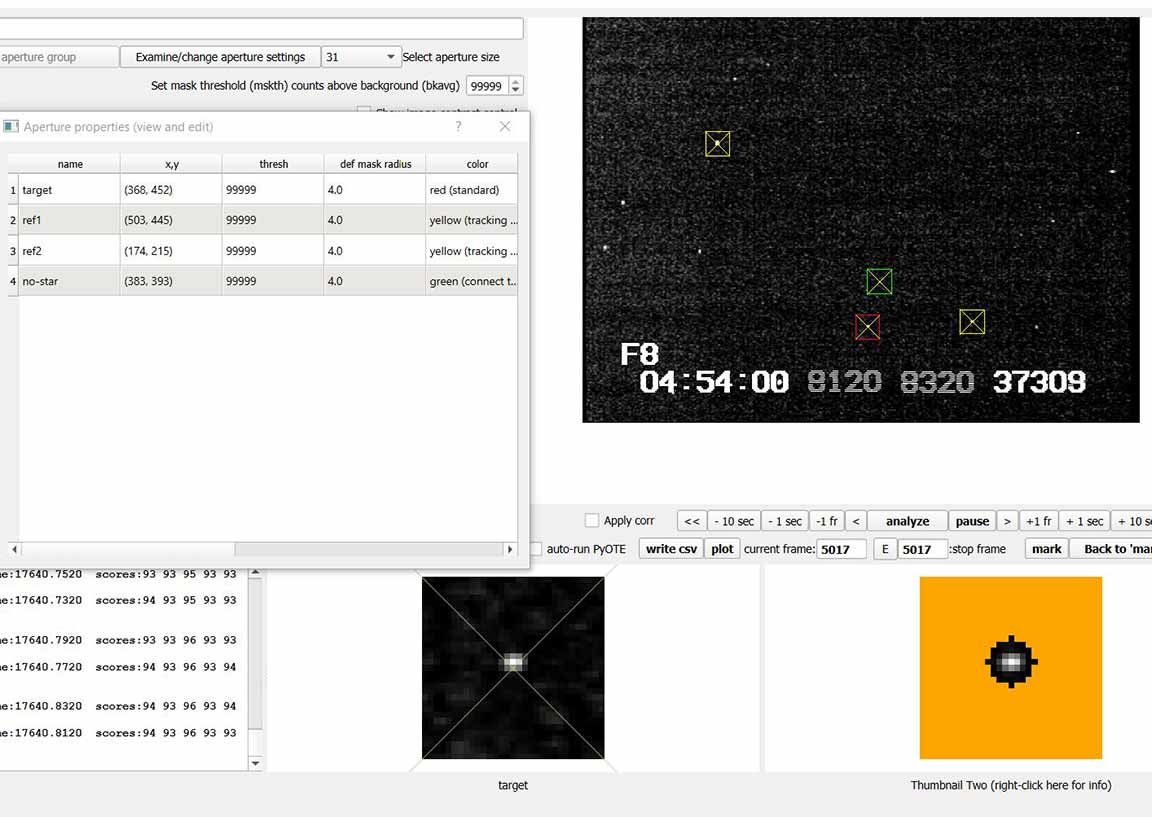Click the orange Thumbnail Two mask image
Image resolution: width=1152 pixels, height=817 pixels.
click(x=1011, y=667)
